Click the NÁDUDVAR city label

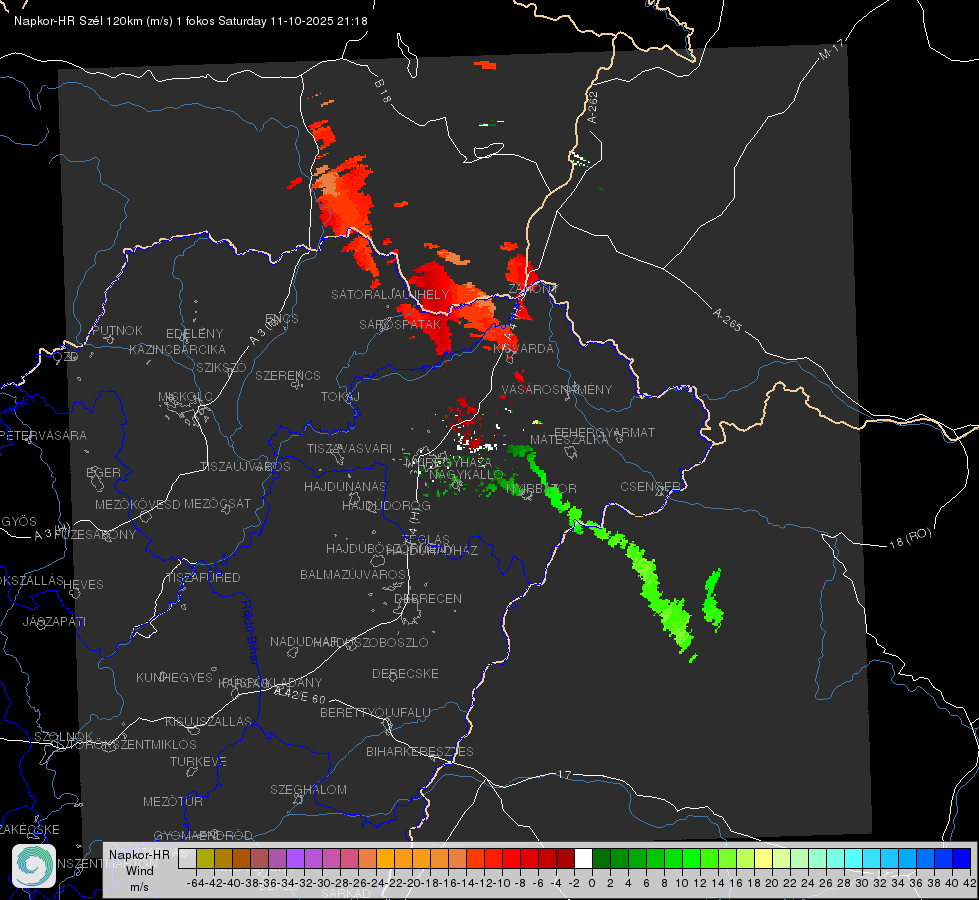pos(304,641)
